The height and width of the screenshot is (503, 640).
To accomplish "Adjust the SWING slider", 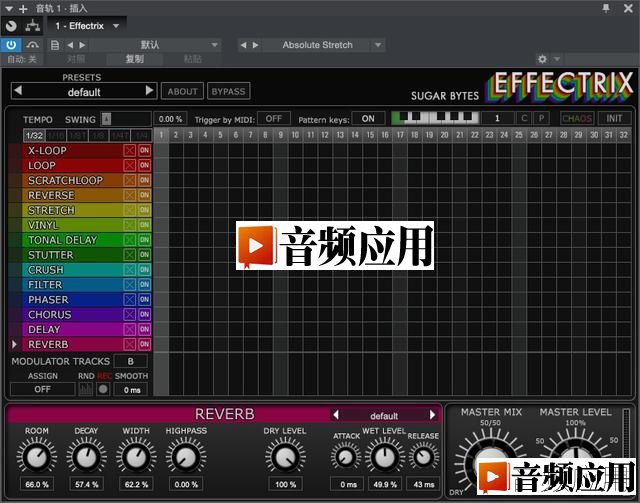I will coord(126,119).
